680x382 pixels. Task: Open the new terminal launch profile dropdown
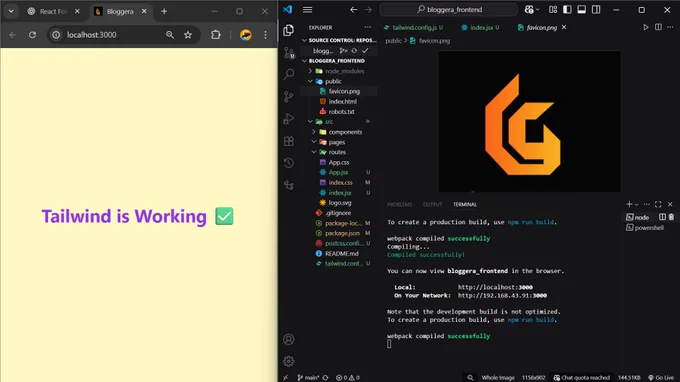click(x=637, y=204)
